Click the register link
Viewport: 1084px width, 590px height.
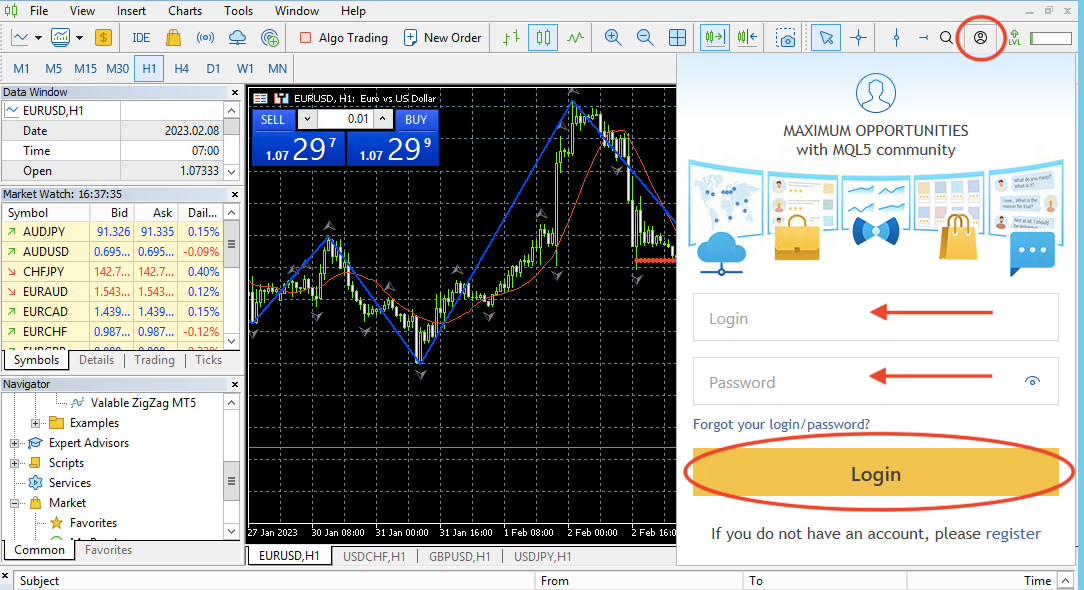point(1013,533)
